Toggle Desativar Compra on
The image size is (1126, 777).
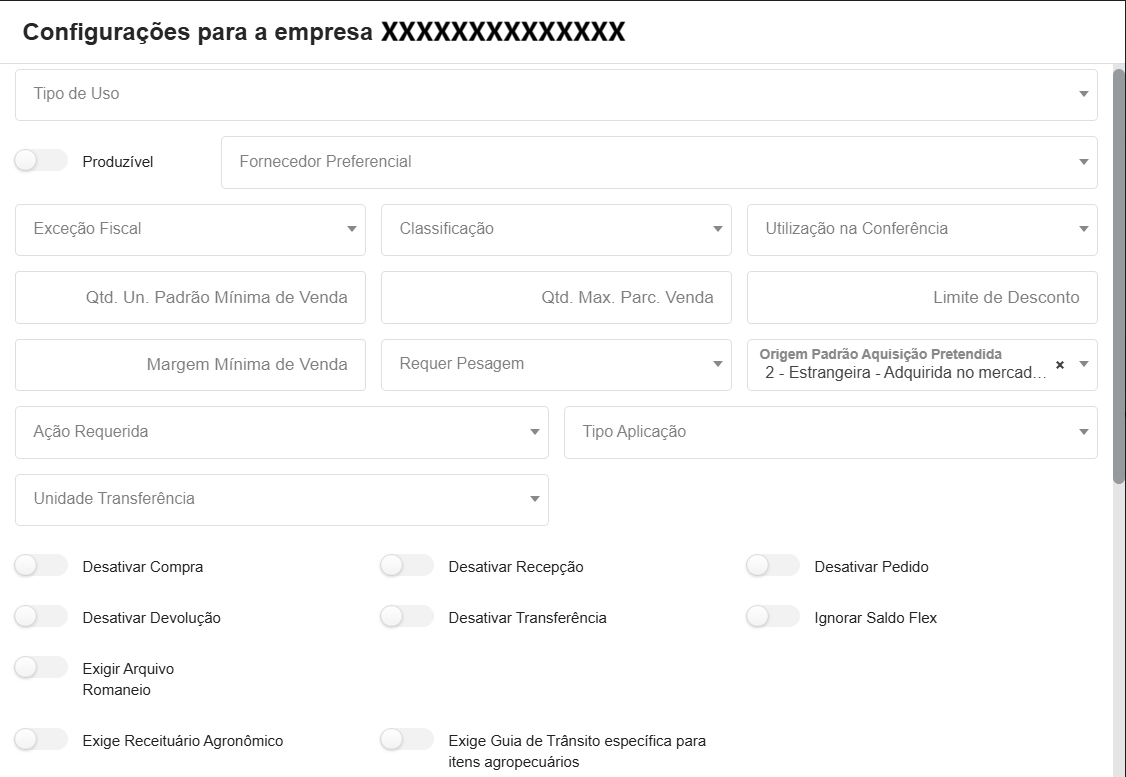(x=41, y=566)
